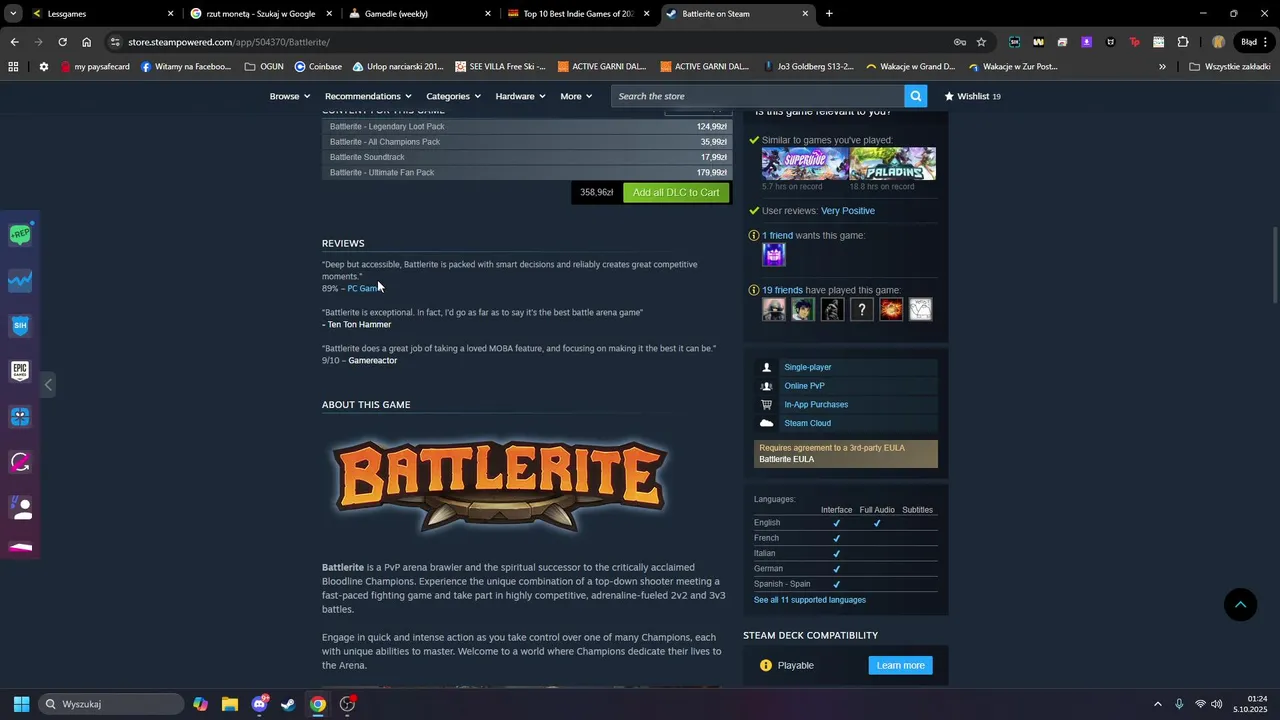Switch to the rzut monetą Google tab

coord(260,14)
